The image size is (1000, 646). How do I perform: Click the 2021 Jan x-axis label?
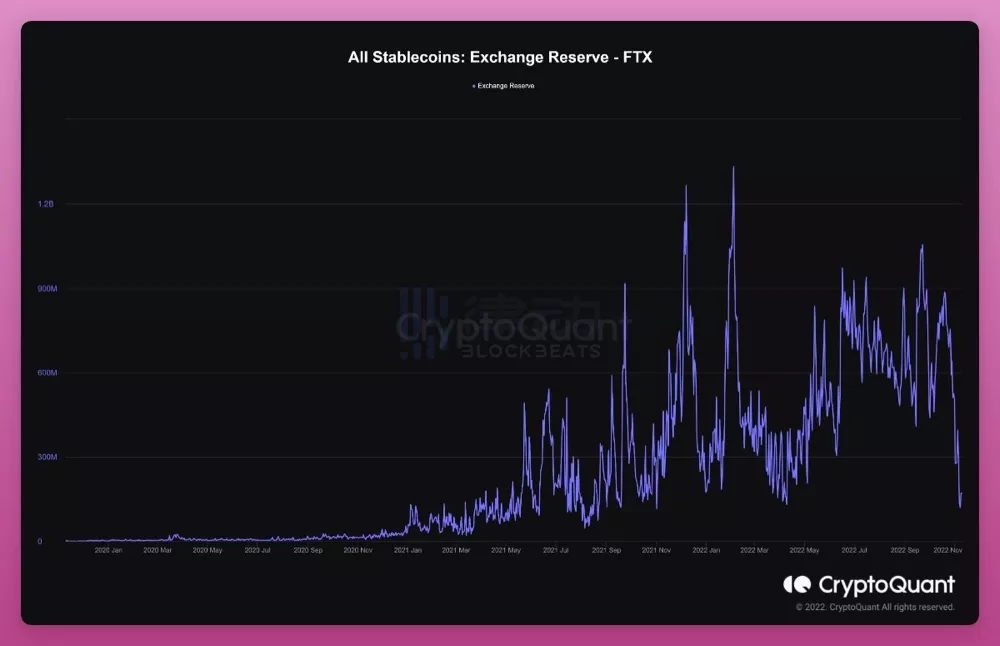tap(408, 550)
